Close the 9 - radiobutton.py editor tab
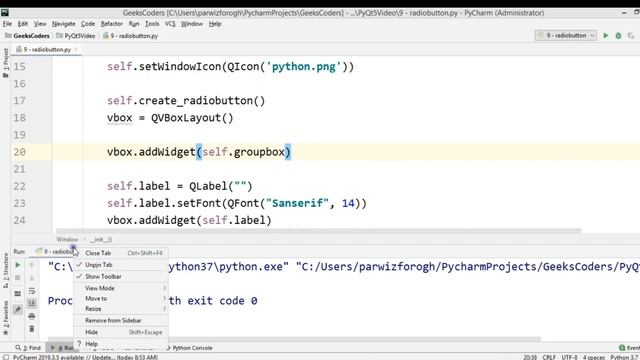Viewport: 640px width, 360px height. coord(76,49)
